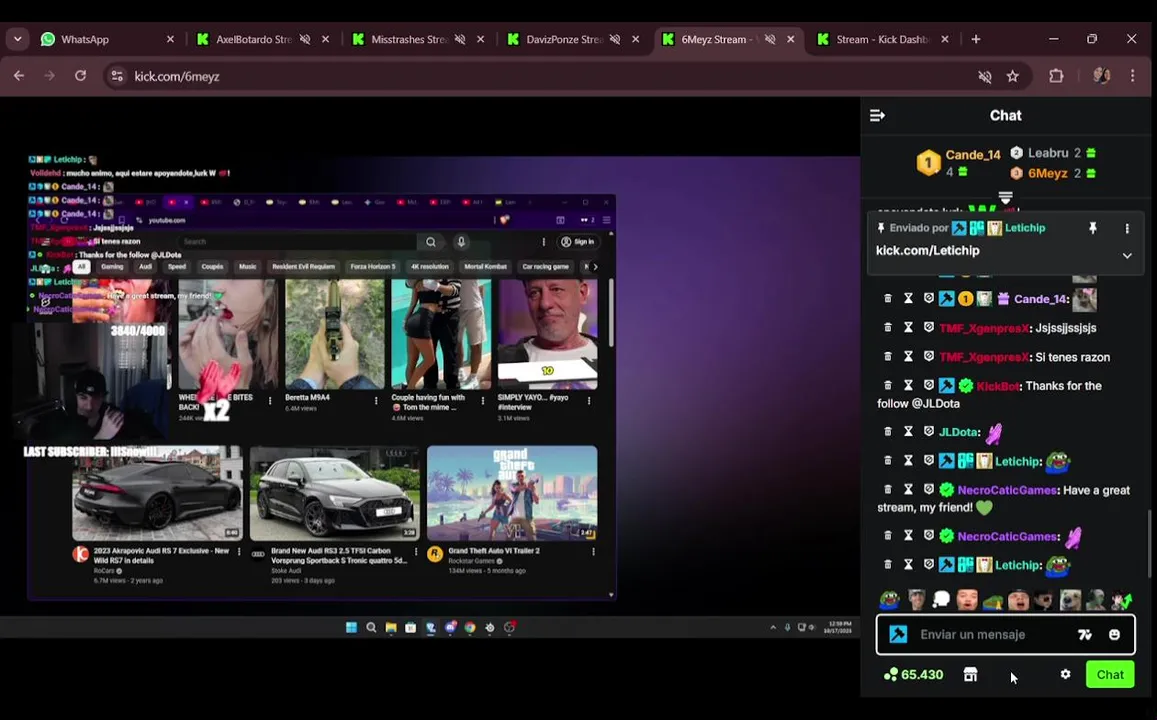
Task: Open the Chrome profile avatar
Action: click(x=1102, y=76)
